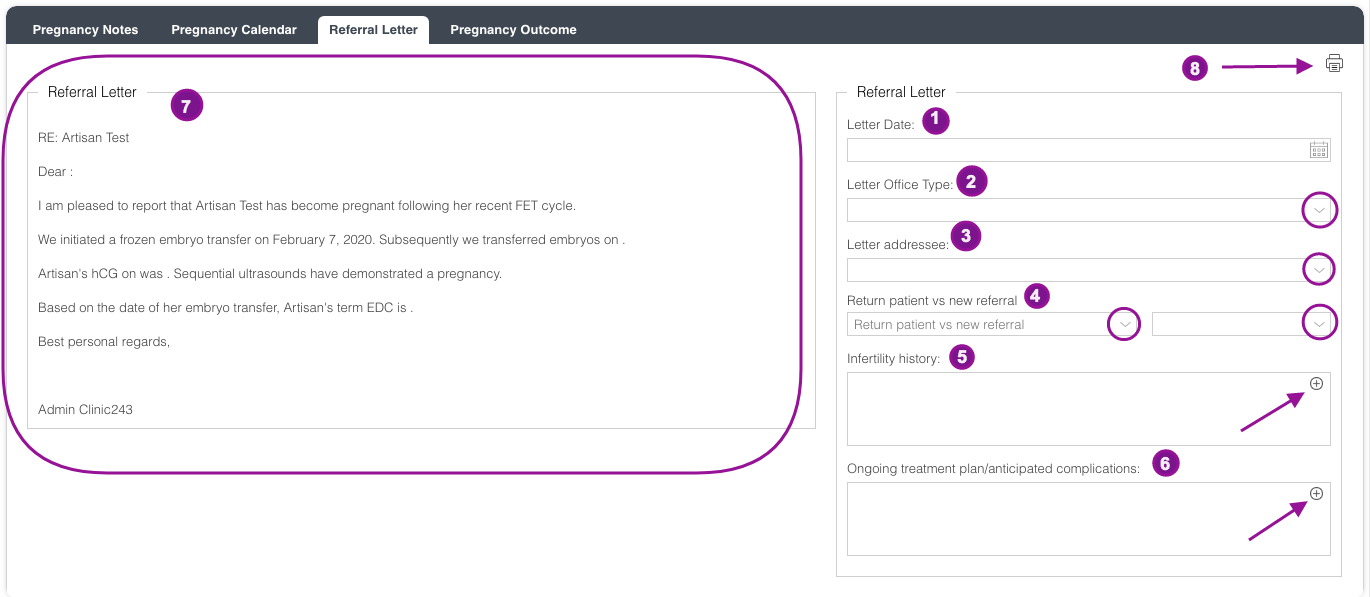
Task: Expand the Letter Office Type dropdown
Action: pos(1320,210)
